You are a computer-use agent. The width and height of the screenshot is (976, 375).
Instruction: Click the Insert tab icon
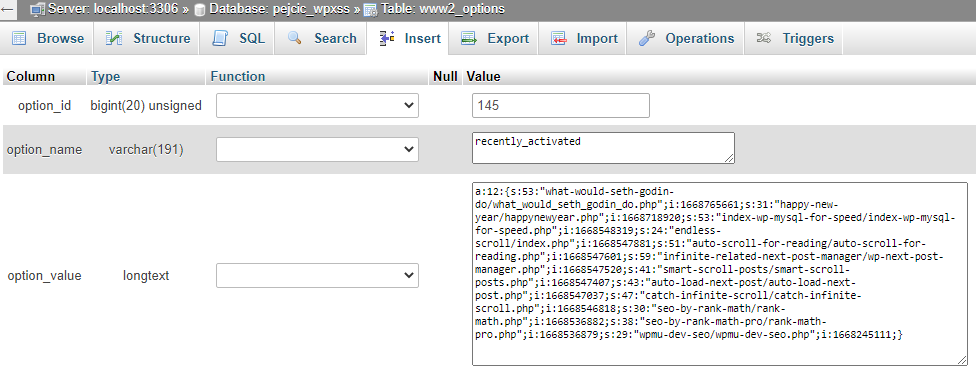click(x=387, y=38)
